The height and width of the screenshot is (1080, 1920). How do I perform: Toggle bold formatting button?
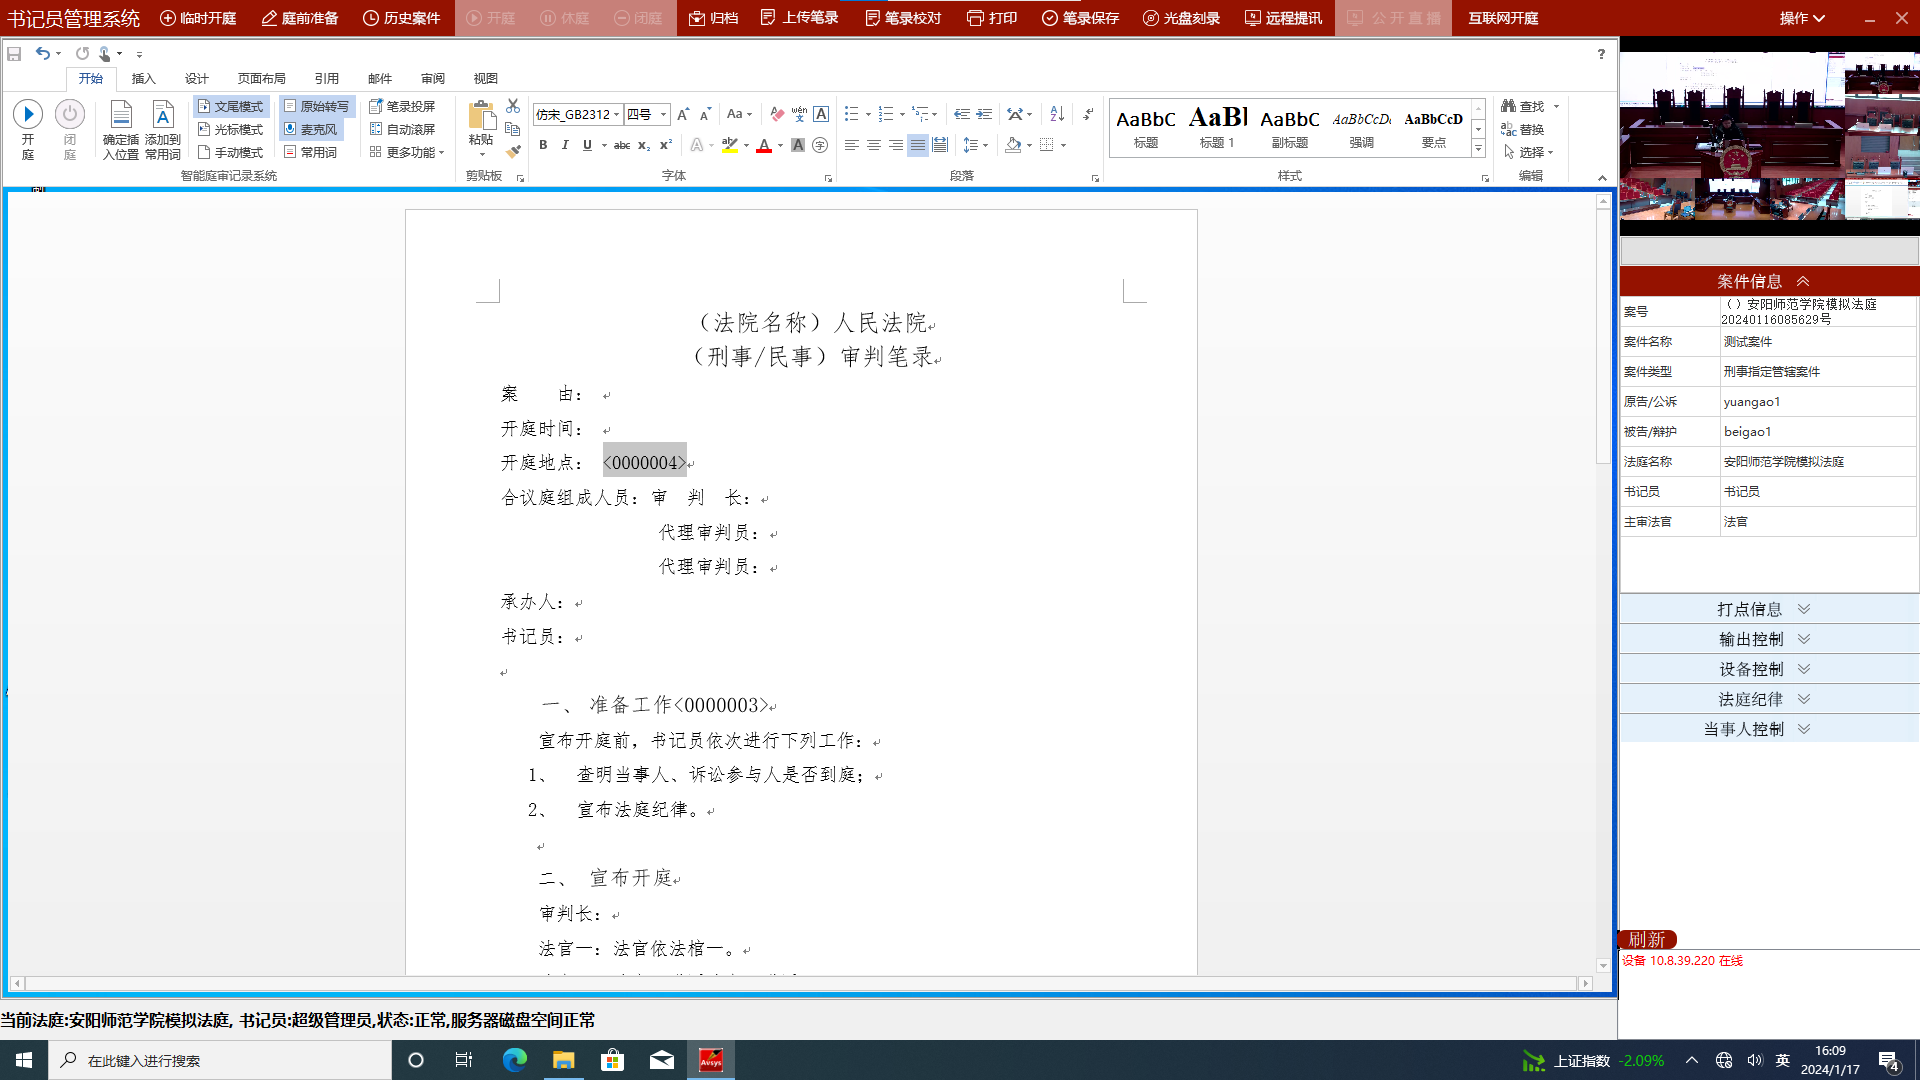pos(543,145)
